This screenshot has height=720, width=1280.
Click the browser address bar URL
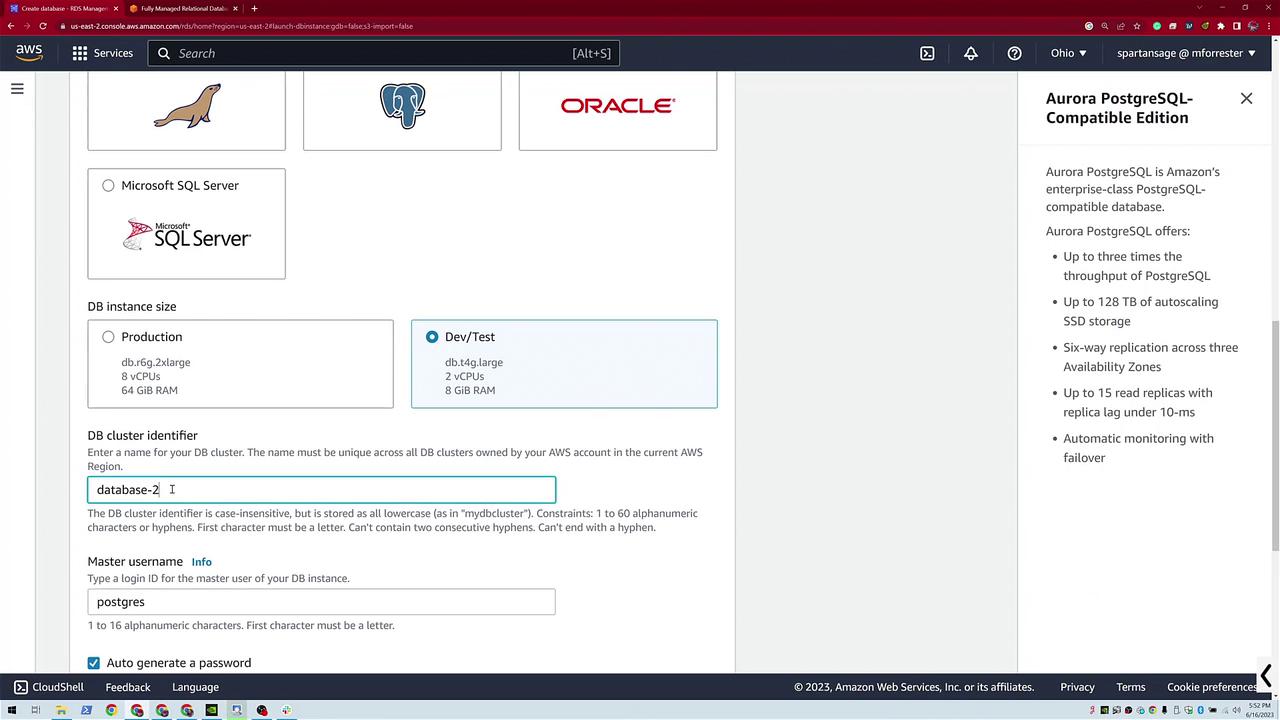coord(241,26)
